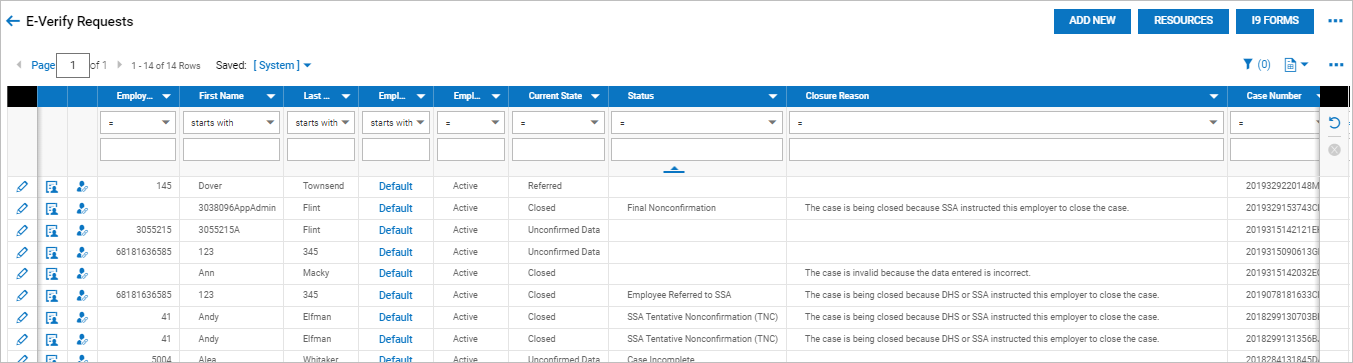Open I9 FORMS button
Image resolution: width=1353 pixels, height=363 pixels.
click(x=1274, y=21)
